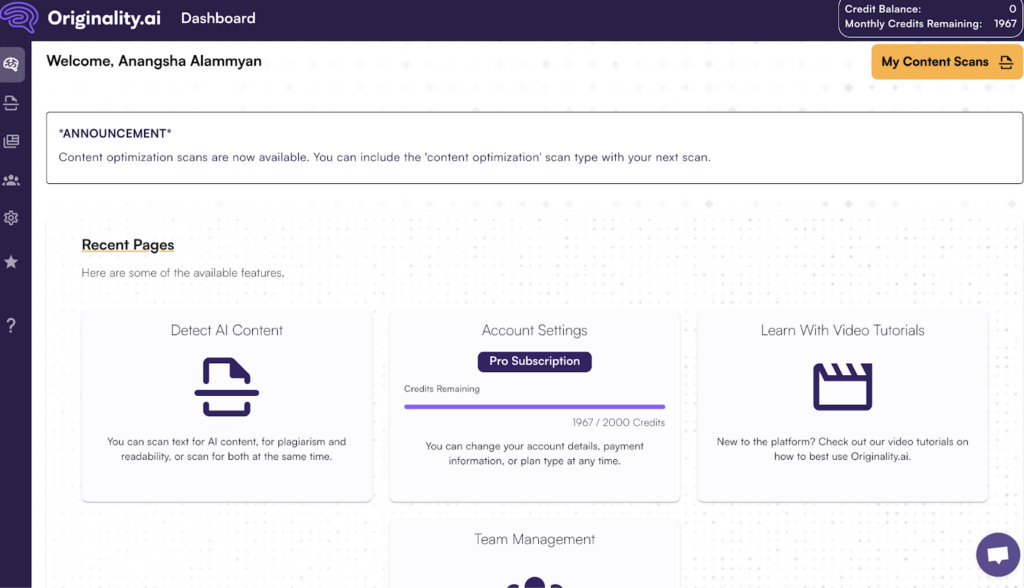Click the My Content Scans button
The width and height of the screenshot is (1024, 588).
pos(946,62)
